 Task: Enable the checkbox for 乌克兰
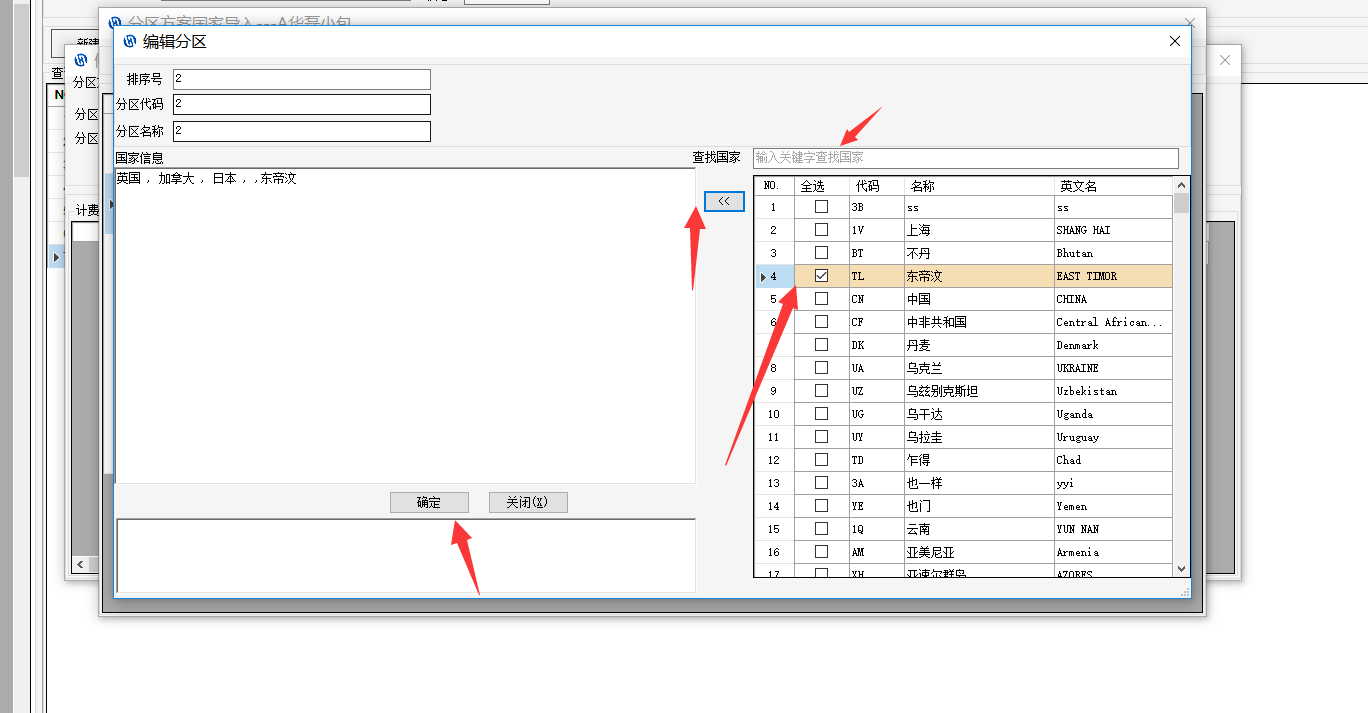coord(821,368)
